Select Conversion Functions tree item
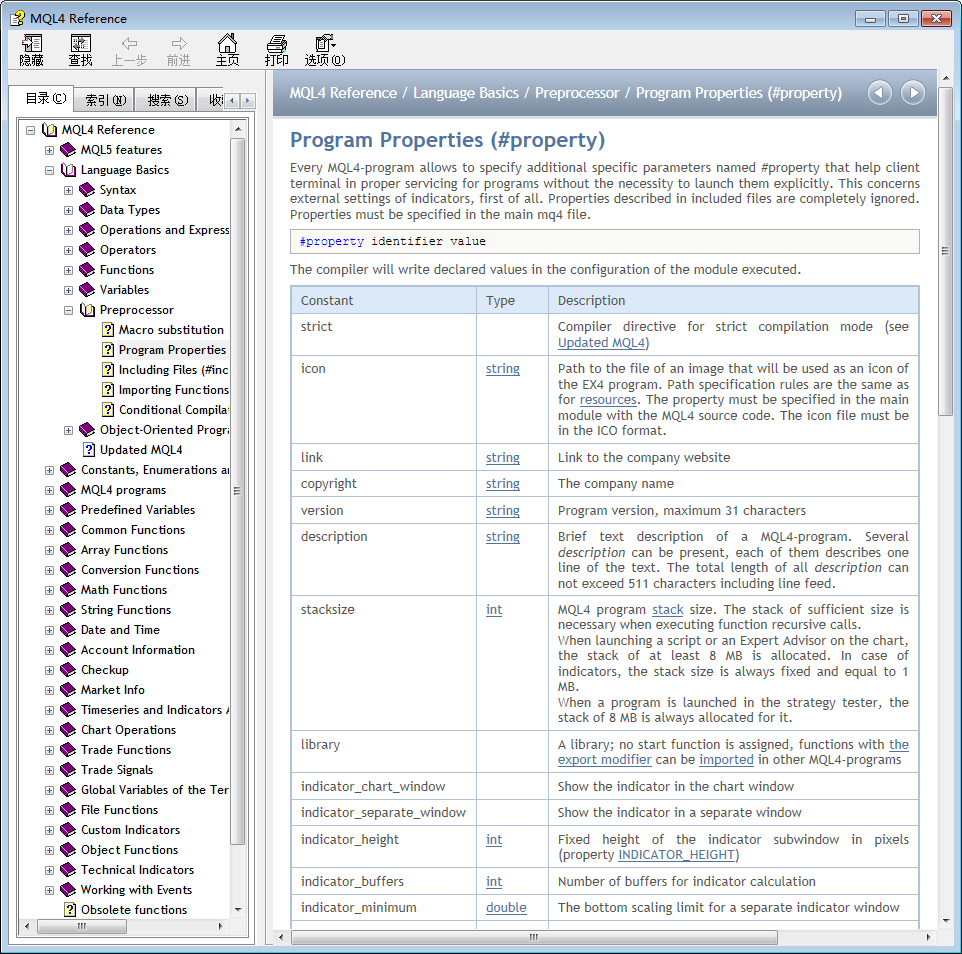The width and height of the screenshot is (962, 954). click(140, 570)
